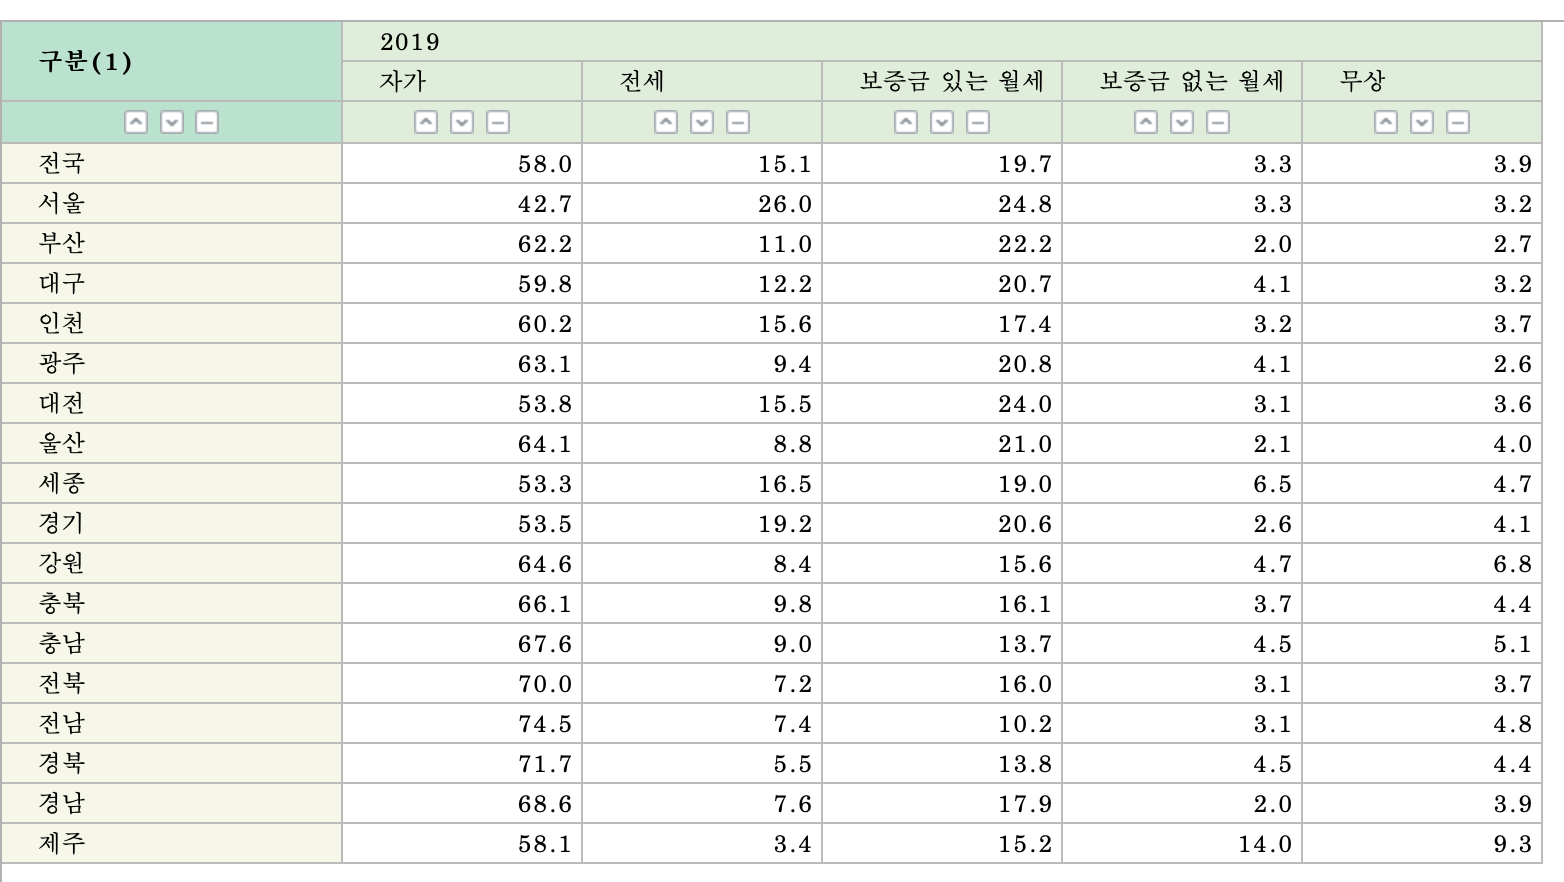Click the 제주 row label
Viewport: 1564px width, 882px height.
coord(62,844)
